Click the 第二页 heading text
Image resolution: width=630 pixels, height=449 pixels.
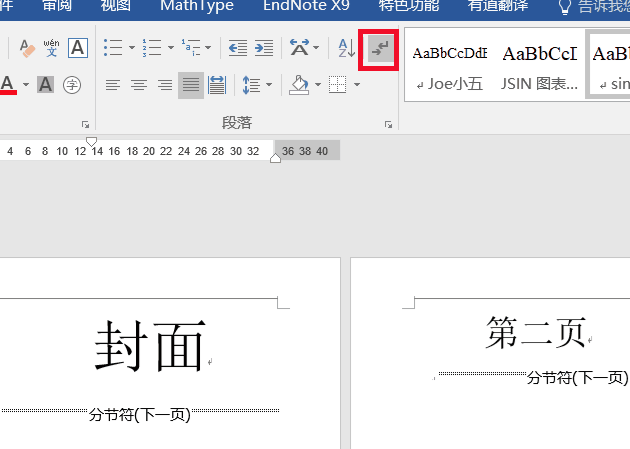536,333
